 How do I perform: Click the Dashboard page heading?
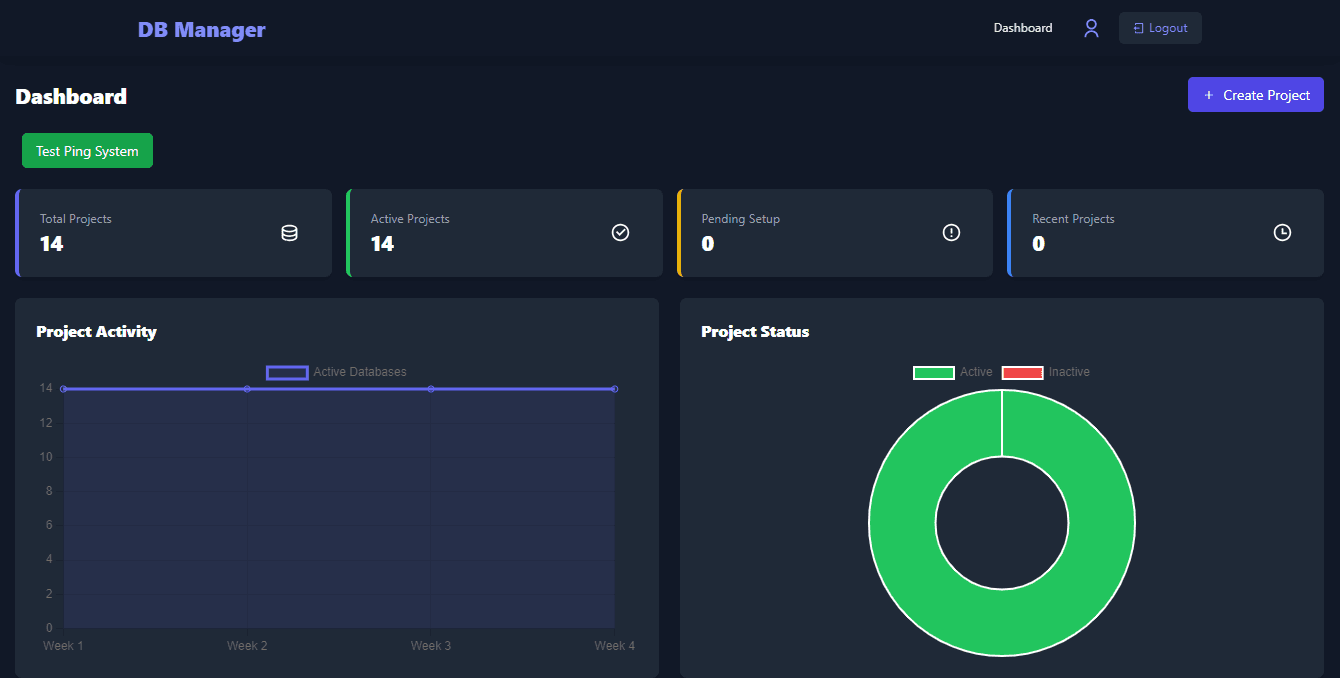click(71, 97)
